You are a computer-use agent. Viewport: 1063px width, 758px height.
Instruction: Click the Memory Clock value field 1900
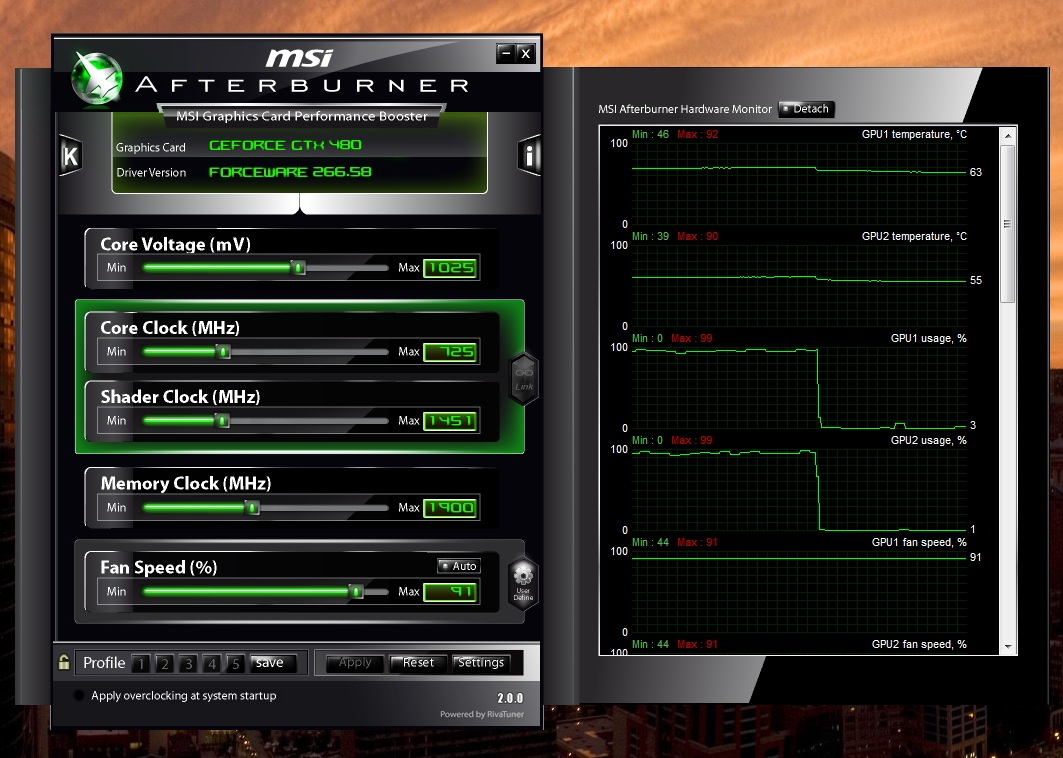(x=451, y=508)
